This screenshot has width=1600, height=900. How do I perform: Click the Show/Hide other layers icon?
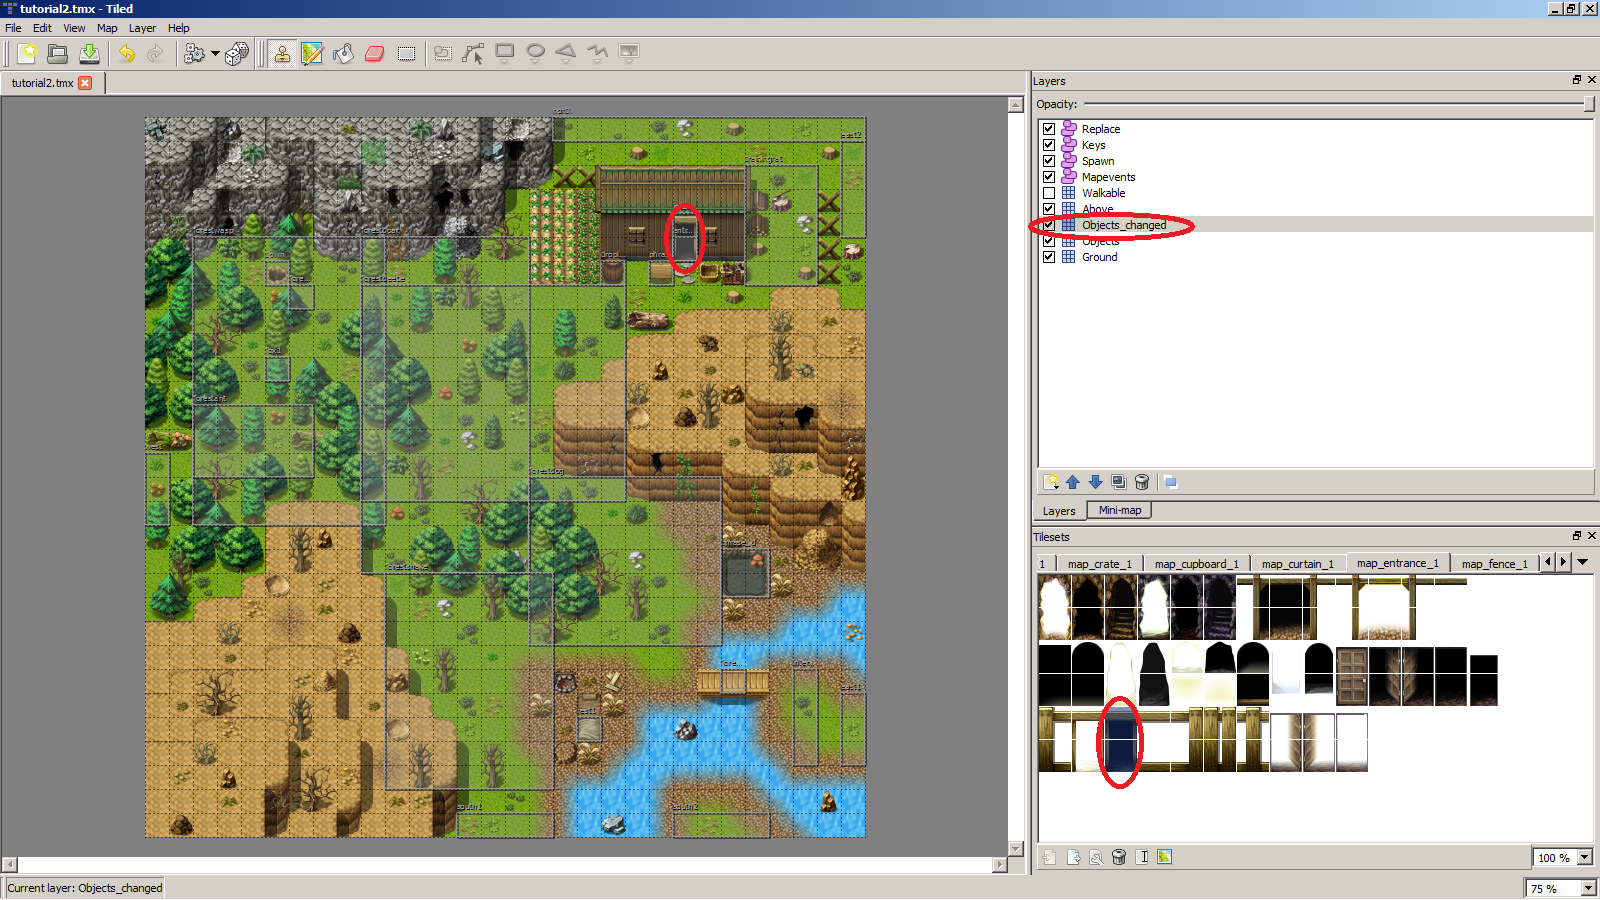coord(1170,482)
